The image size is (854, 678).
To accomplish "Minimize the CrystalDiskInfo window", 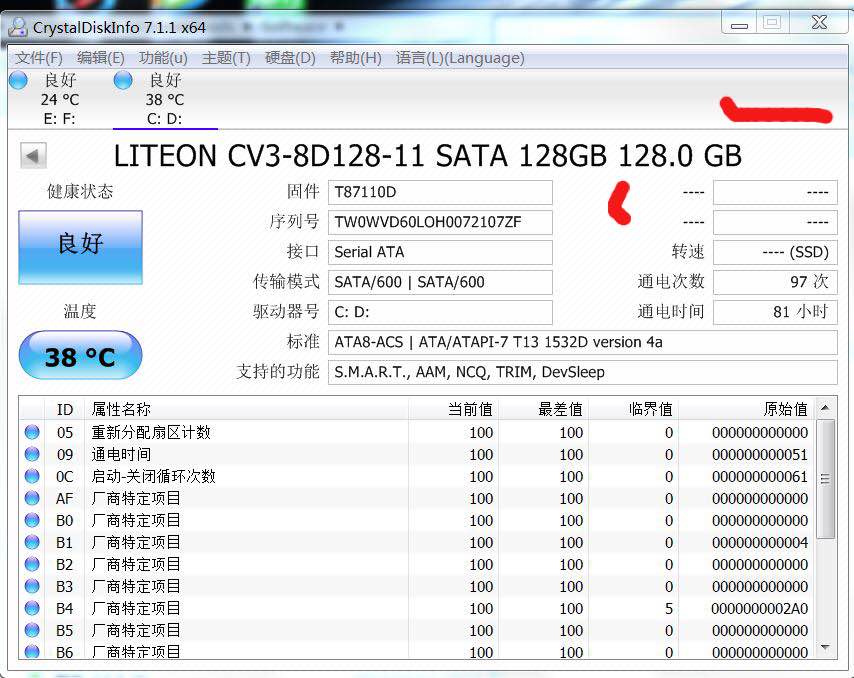I will point(739,23).
